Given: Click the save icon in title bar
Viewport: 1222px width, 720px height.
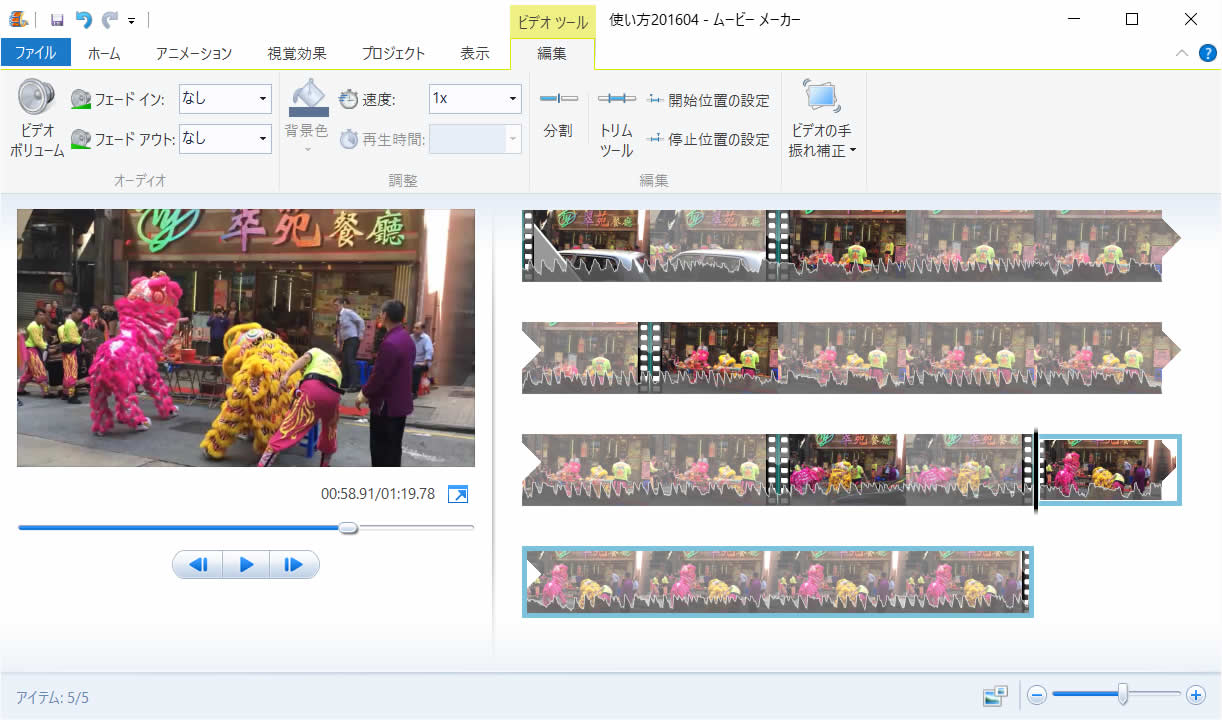Looking at the screenshot, I should click(x=57, y=19).
